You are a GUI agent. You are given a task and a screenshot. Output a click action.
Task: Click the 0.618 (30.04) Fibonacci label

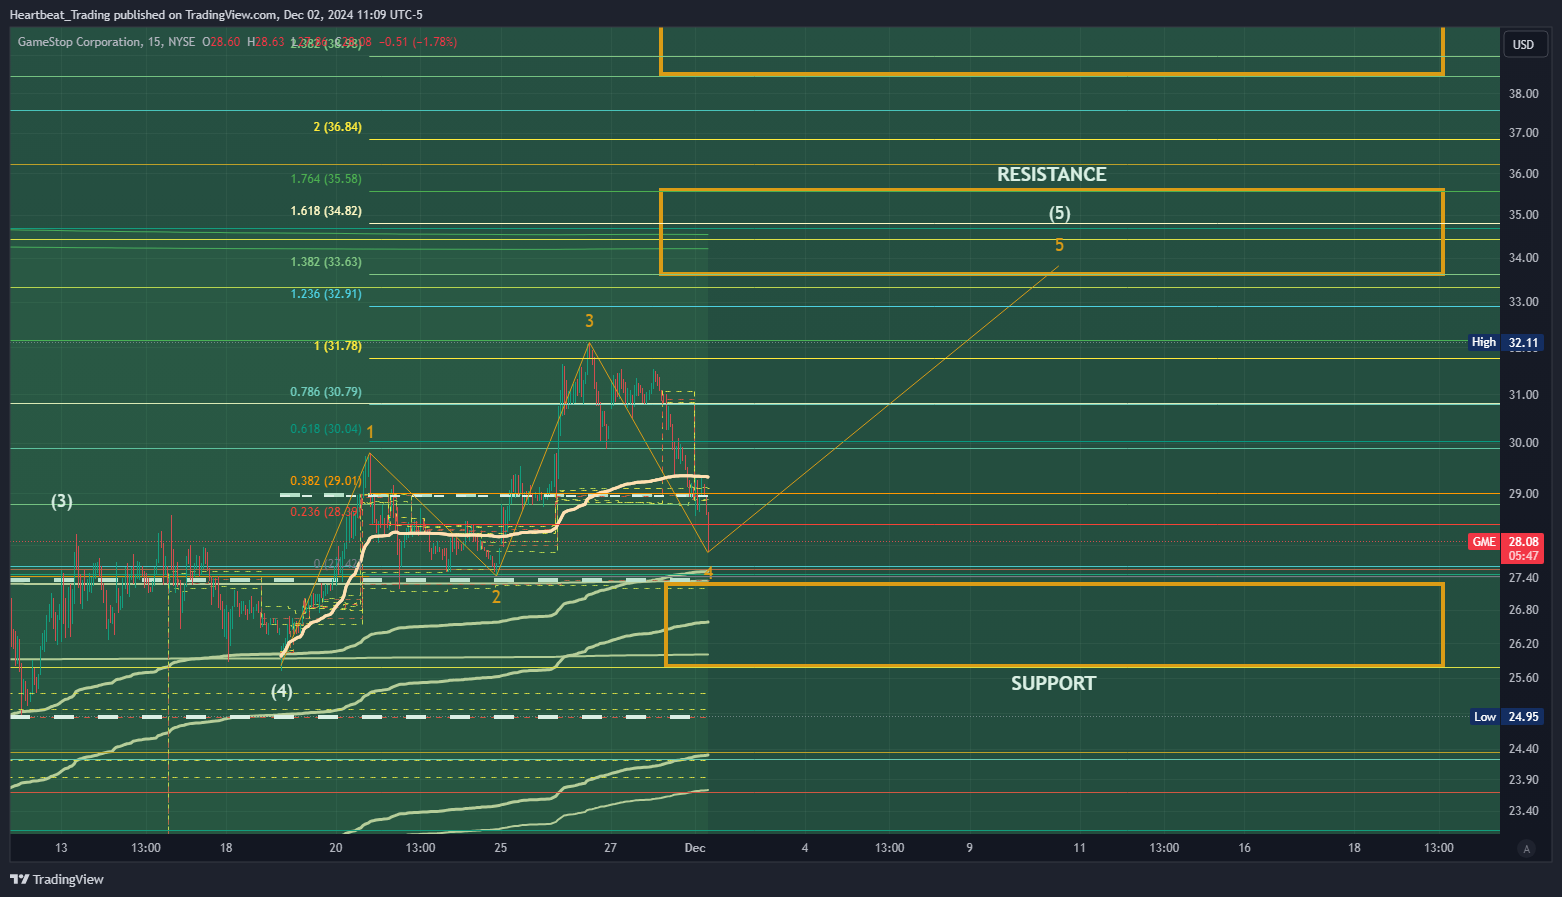pyautogui.click(x=326, y=429)
